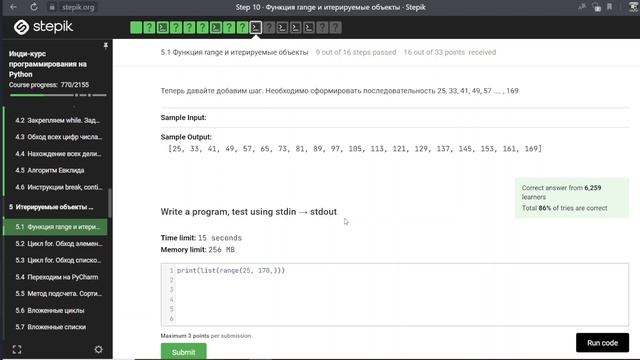Open the fourteenth step gray code square

point(309,27)
